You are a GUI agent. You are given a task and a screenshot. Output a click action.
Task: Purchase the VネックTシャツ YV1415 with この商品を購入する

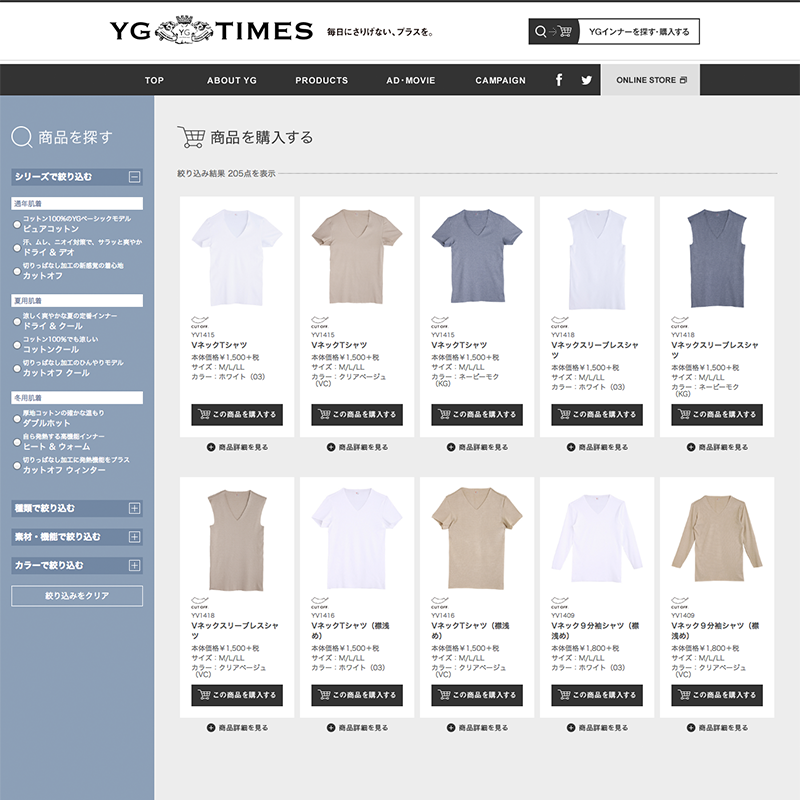pos(238,414)
